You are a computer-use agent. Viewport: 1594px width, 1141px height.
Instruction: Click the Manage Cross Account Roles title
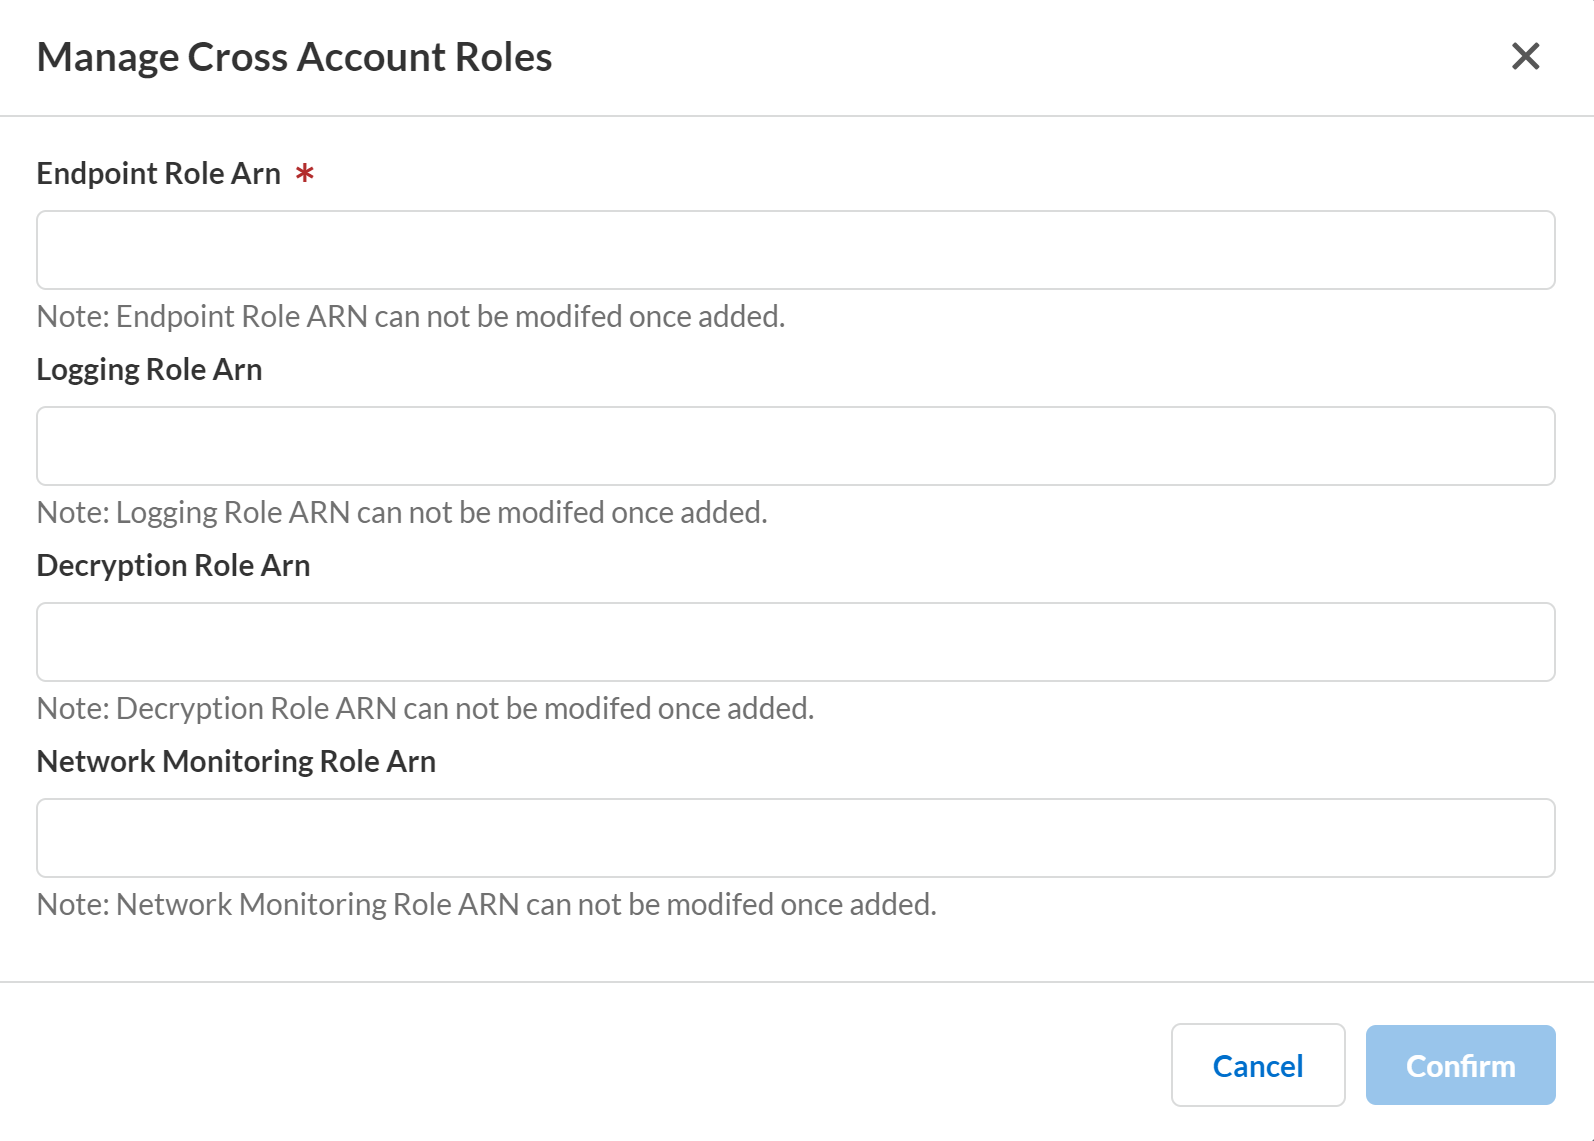coord(294,57)
